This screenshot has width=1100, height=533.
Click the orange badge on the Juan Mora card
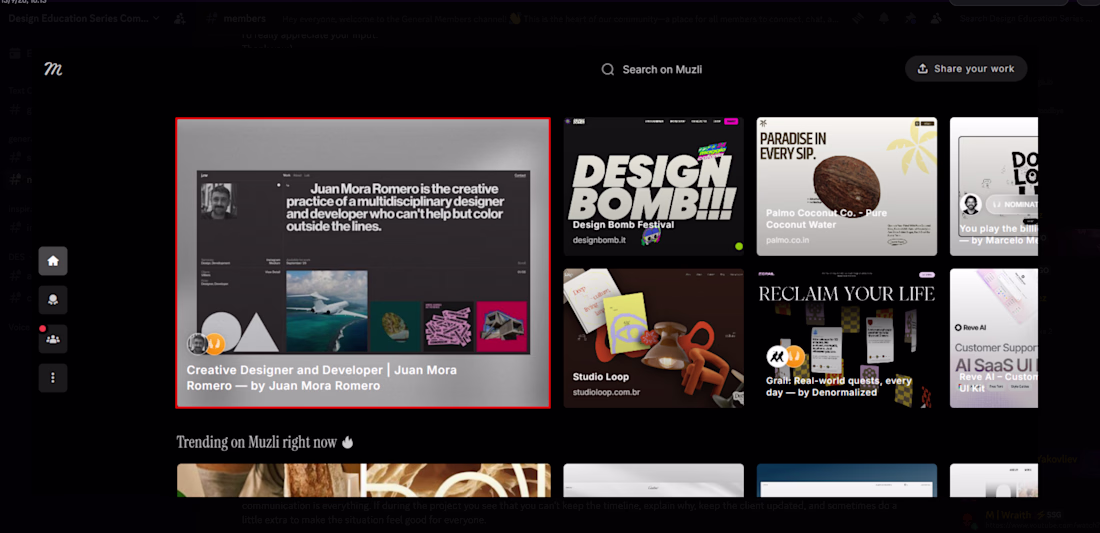click(x=214, y=344)
